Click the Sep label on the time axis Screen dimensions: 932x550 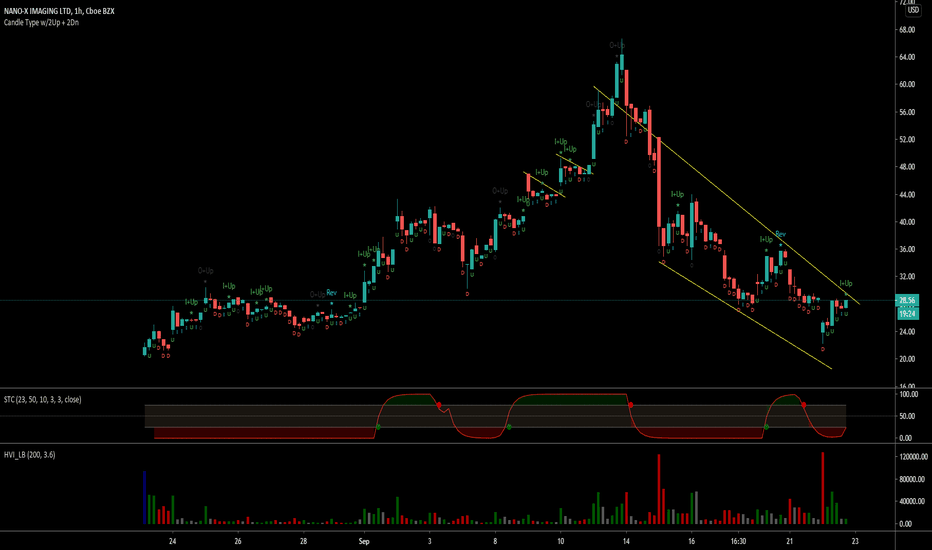364,542
